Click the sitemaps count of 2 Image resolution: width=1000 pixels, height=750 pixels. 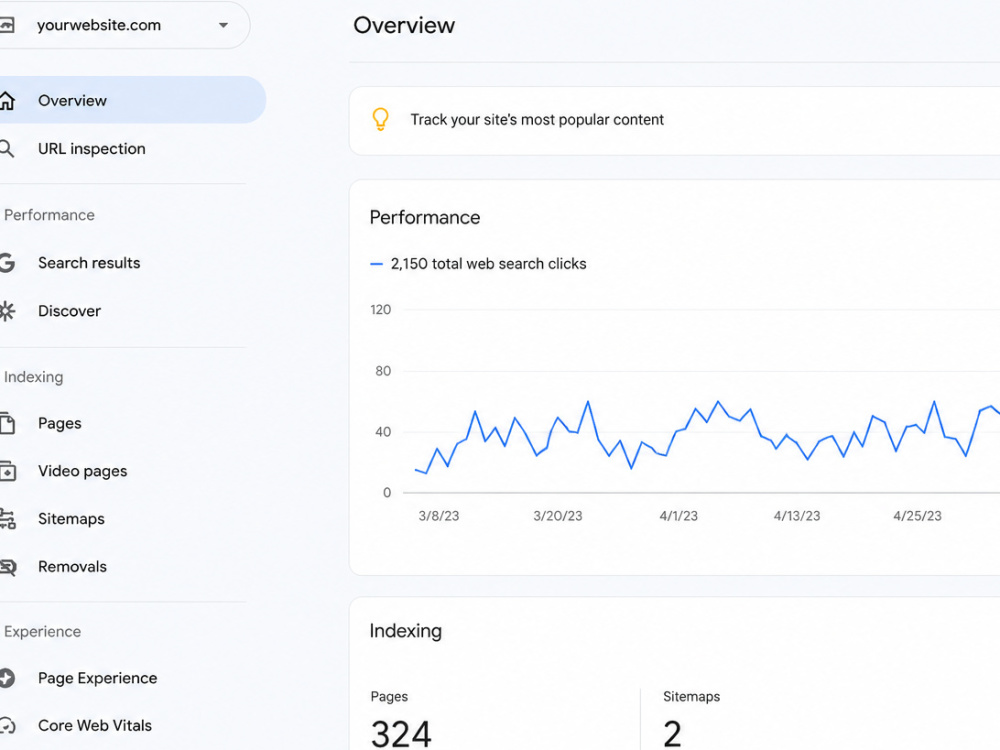pos(672,734)
